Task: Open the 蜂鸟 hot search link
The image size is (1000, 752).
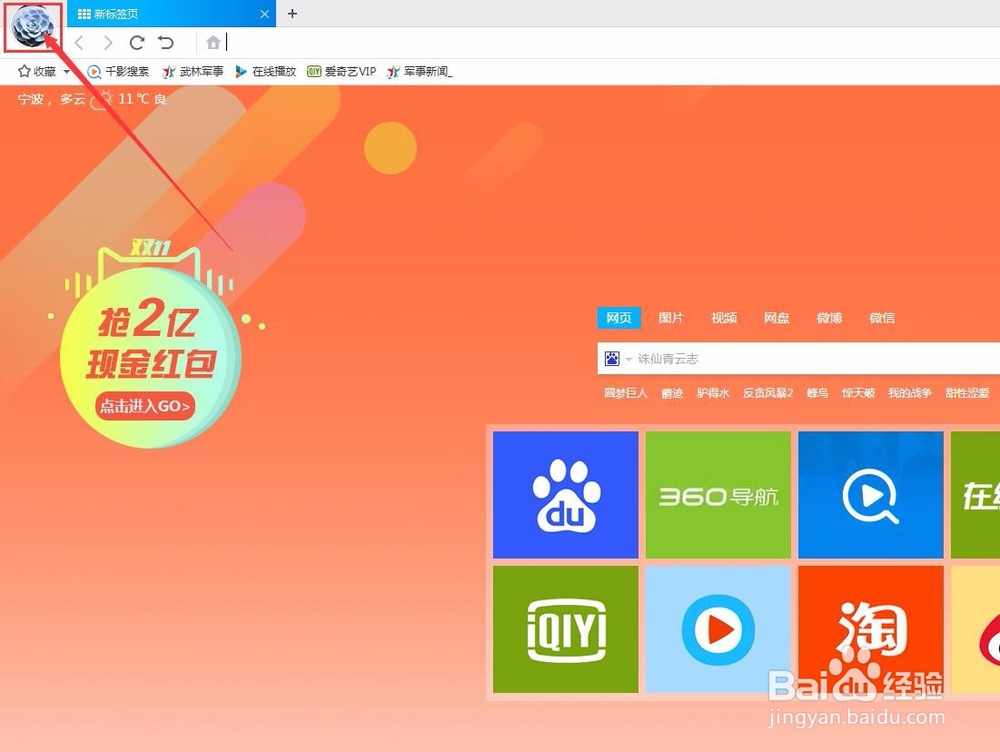Action: point(818,393)
